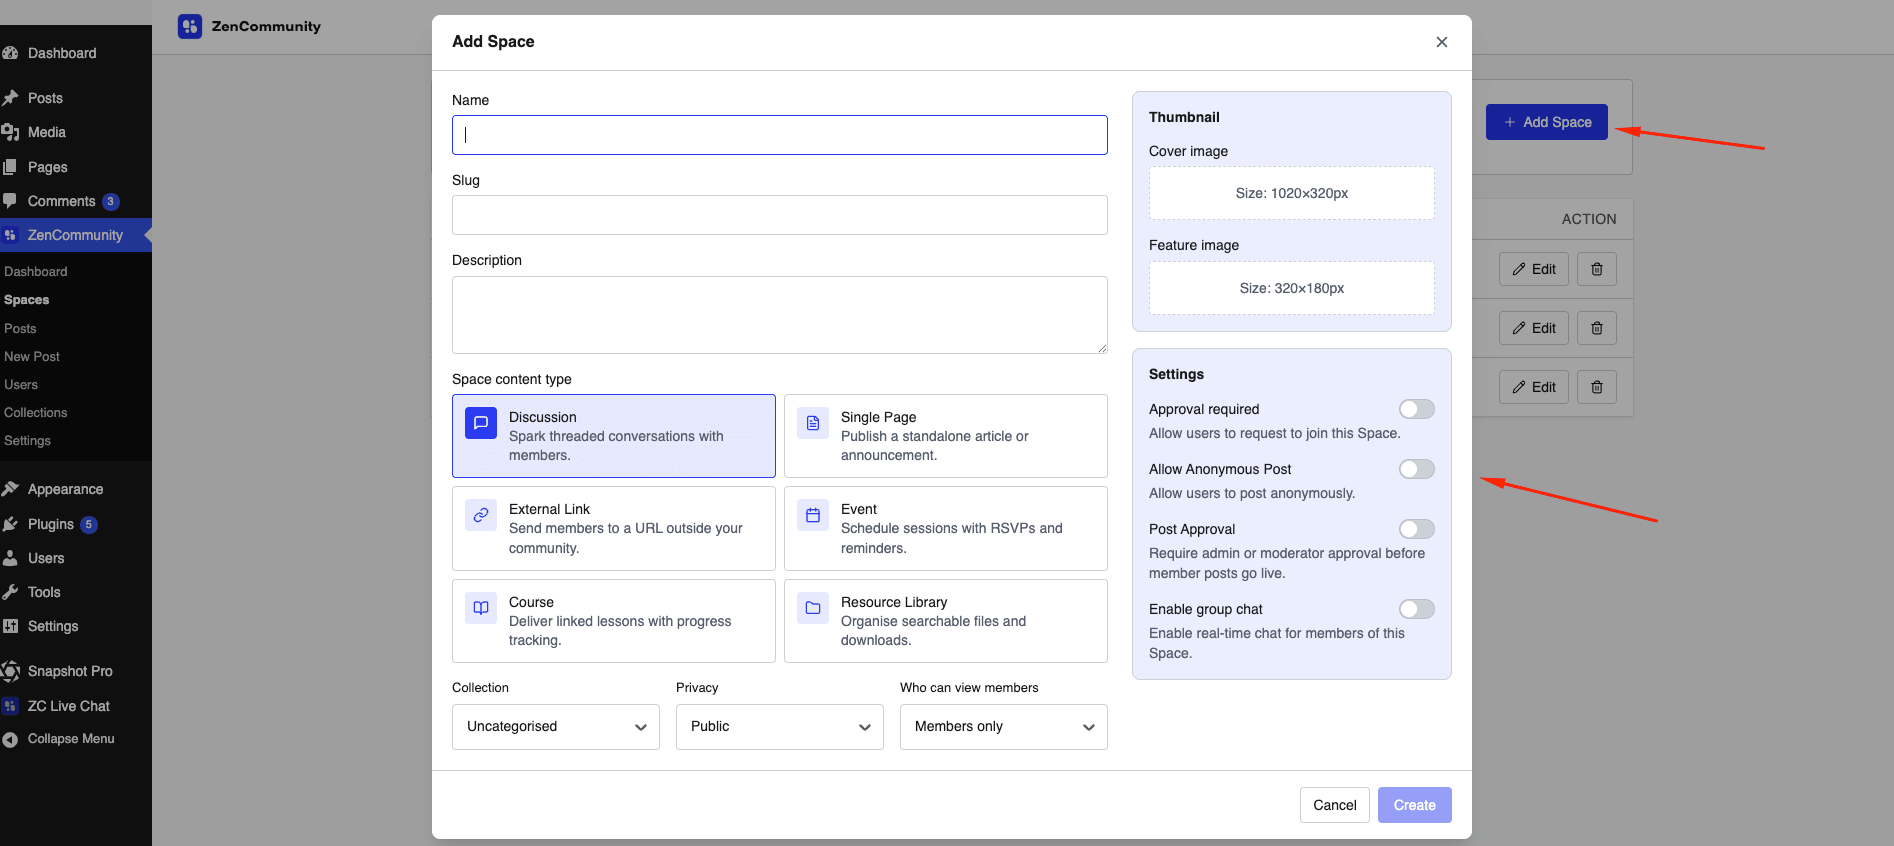This screenshot has height=846, width=1894.
Task: Toggle the Post Approval switch
Action: pyautogui.click(x=1417, y=529)
